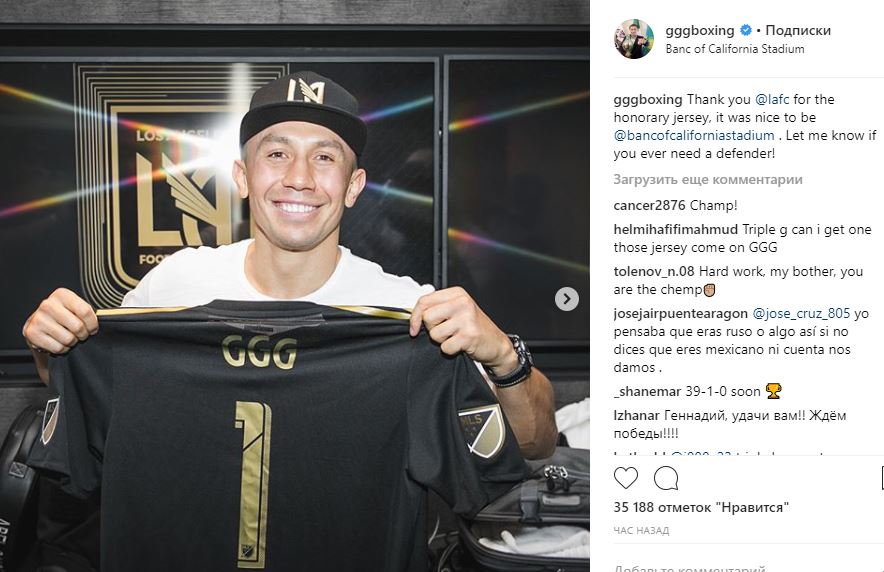Open lzhanar commenter profile
Image resolution: width=884 pixels, height=572 pixels.
(637, 416)
